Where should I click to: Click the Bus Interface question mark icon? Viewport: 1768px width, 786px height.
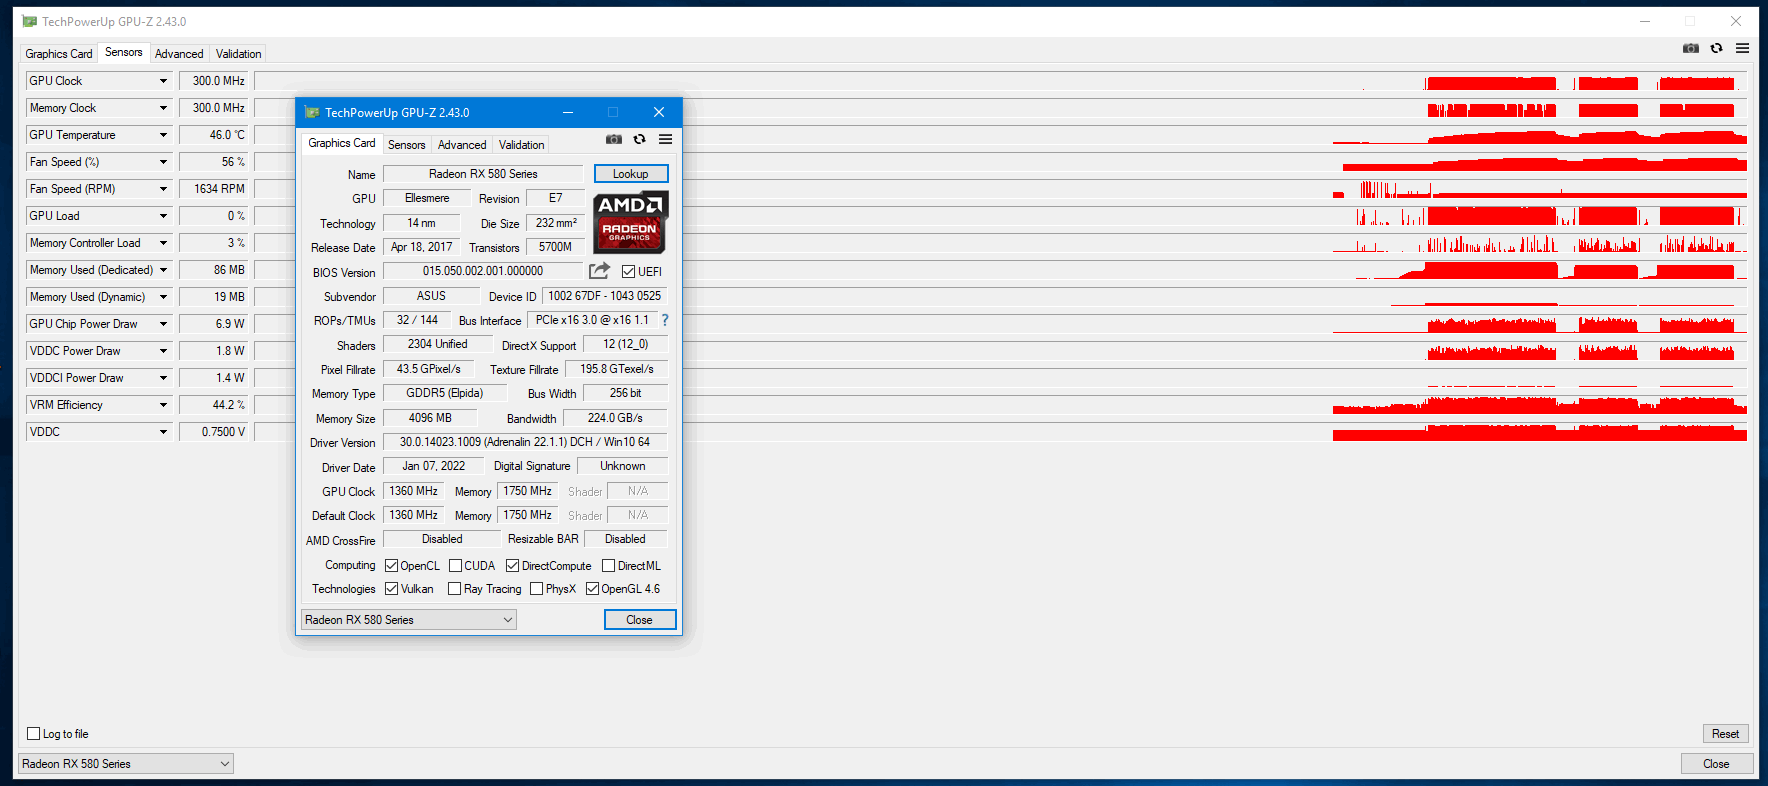click(x=665, y=320)
